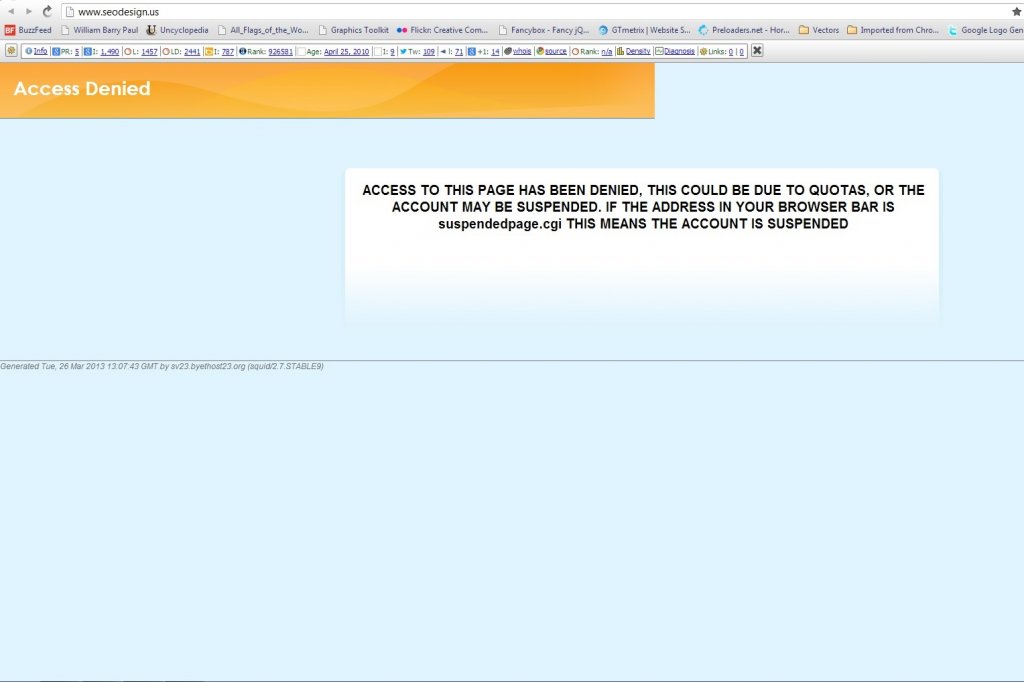1024x682 pixels.
Task: Click the l: 71 value
Action: pyautogui.click(x=458, y=52)
